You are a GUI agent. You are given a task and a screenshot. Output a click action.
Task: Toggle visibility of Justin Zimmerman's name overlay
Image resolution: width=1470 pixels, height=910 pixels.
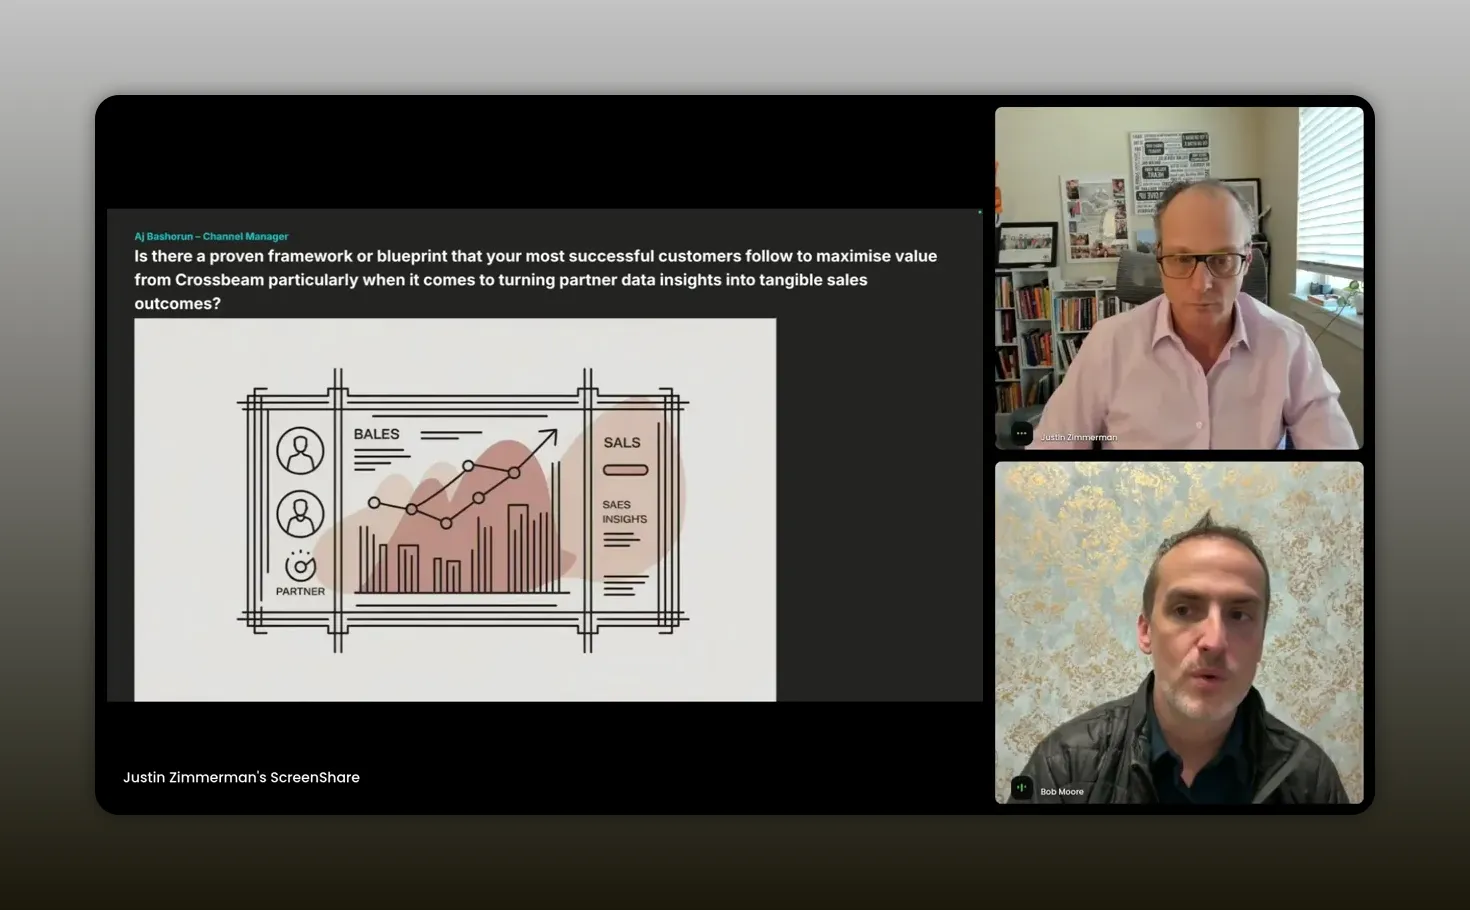coord(1076,436)
